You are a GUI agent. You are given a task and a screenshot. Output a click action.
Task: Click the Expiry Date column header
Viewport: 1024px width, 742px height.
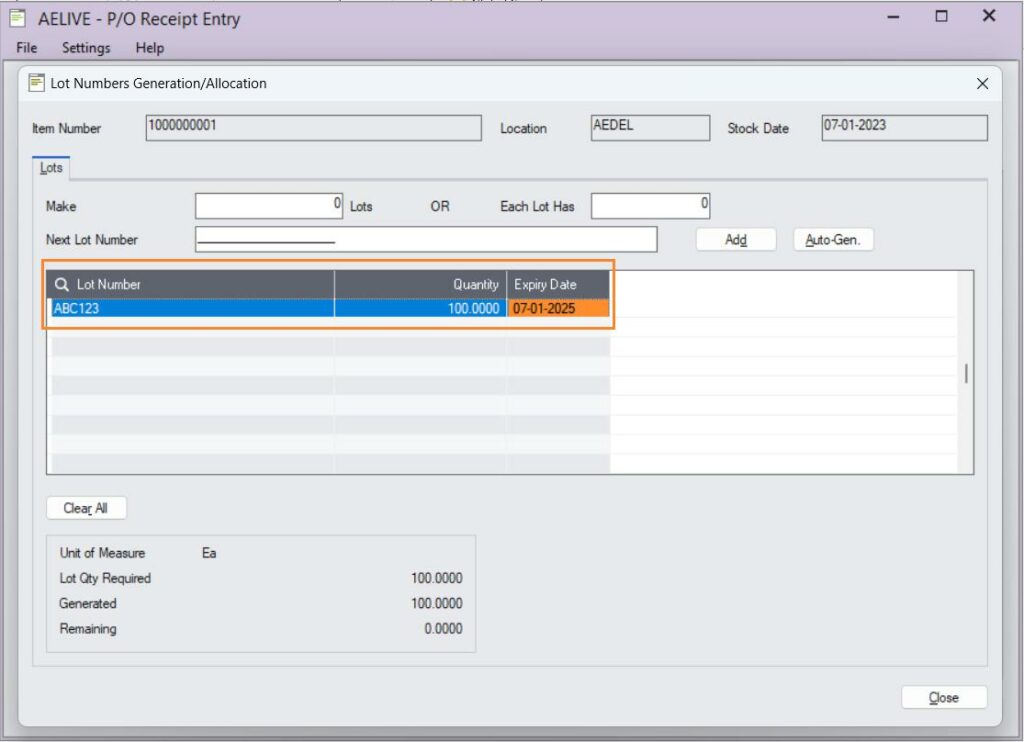coord(544,284)
